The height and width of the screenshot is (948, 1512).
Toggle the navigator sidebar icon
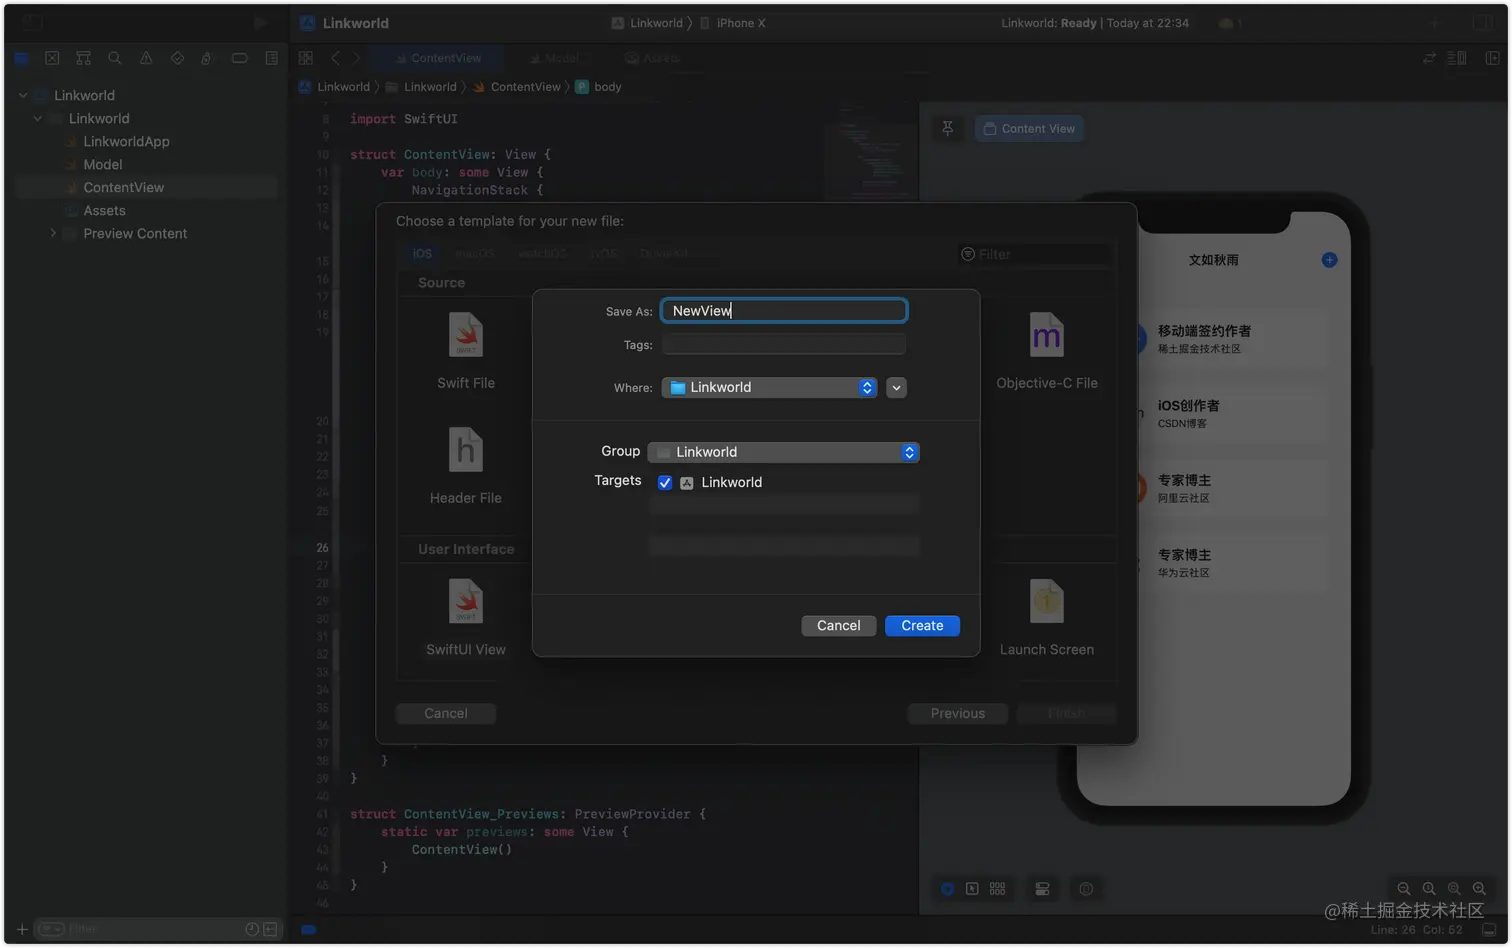click(33, 22)
